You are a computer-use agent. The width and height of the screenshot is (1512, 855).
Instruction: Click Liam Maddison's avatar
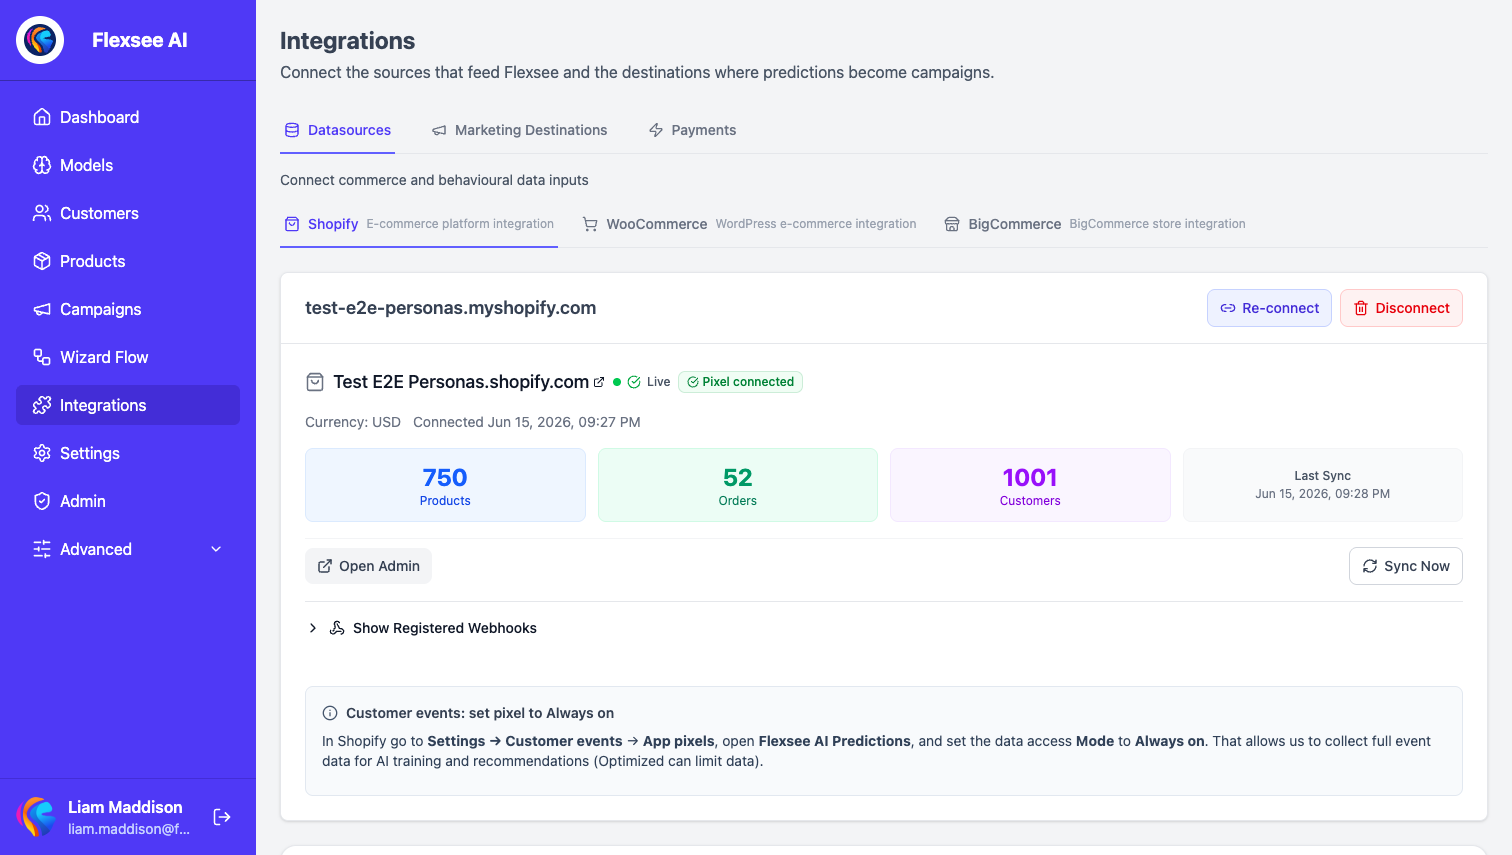(38, 817)
